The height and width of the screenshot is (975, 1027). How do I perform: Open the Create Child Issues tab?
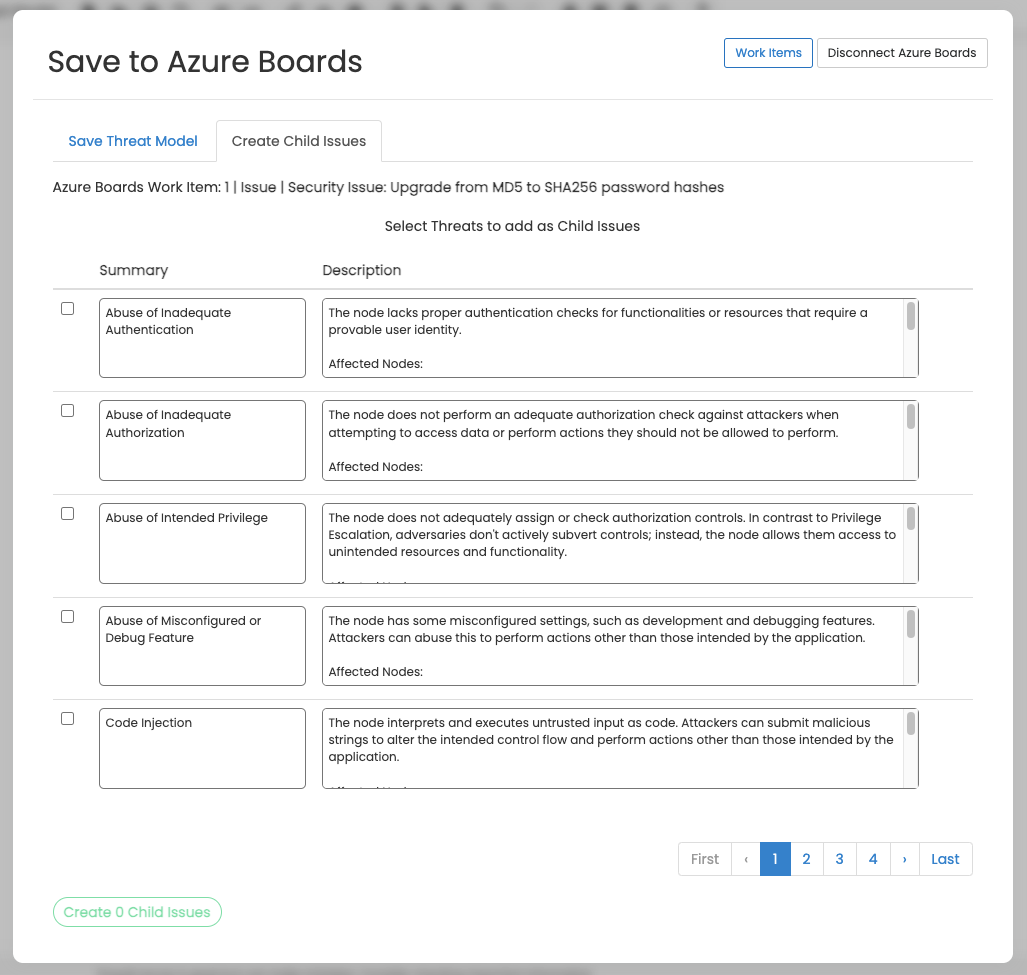(x=298, y=141)
